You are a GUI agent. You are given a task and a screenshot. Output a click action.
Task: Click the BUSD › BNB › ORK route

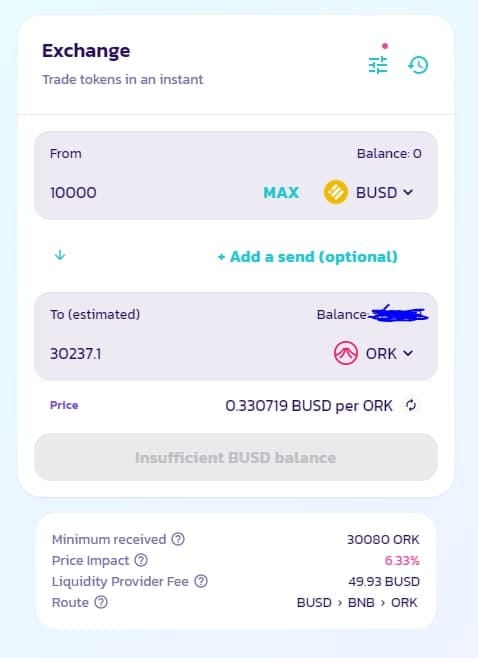pos(357,603)
